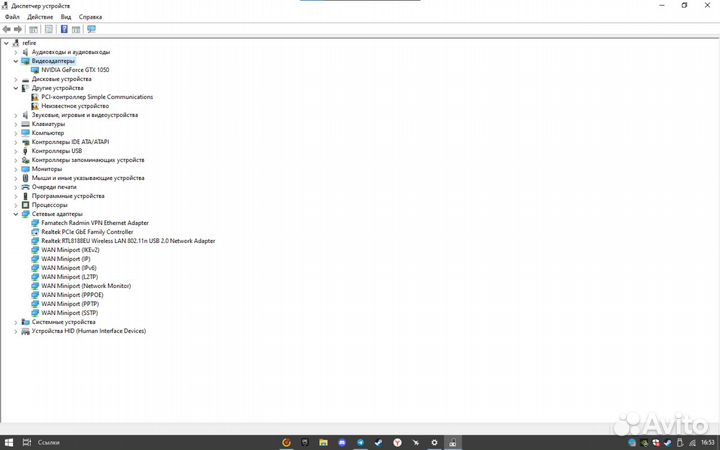Image resolution: width=720 pixels, height=450 pixels.
Task: Collapse the Видеоадаптеры category
Action: coord(16,61)
